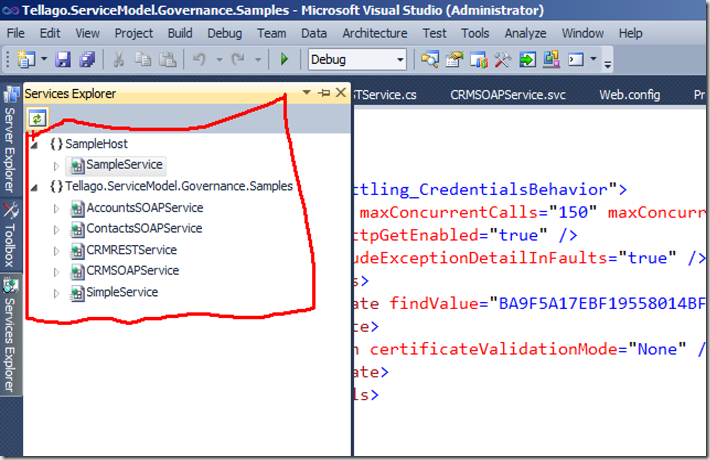Image resolution: width=710 pixels, height=460 pixels.
Task: Open the Redo history dropdown arrow
Action: tap(258, 59)
